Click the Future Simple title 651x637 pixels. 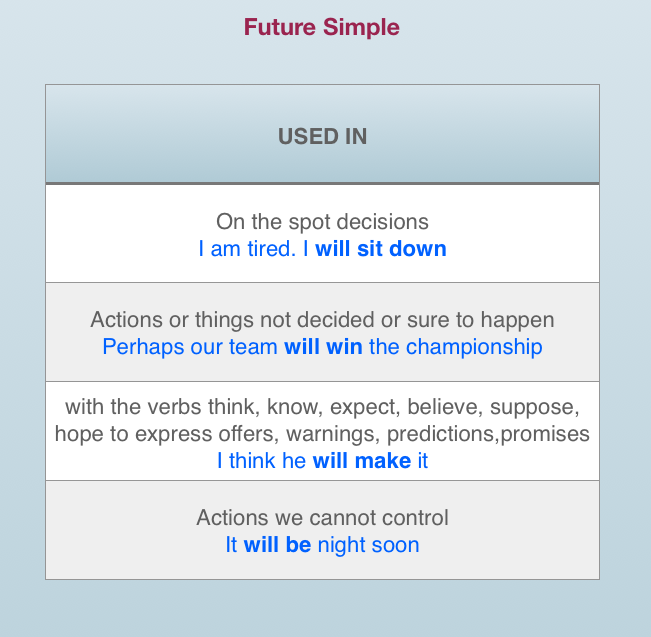coord(321,27)
